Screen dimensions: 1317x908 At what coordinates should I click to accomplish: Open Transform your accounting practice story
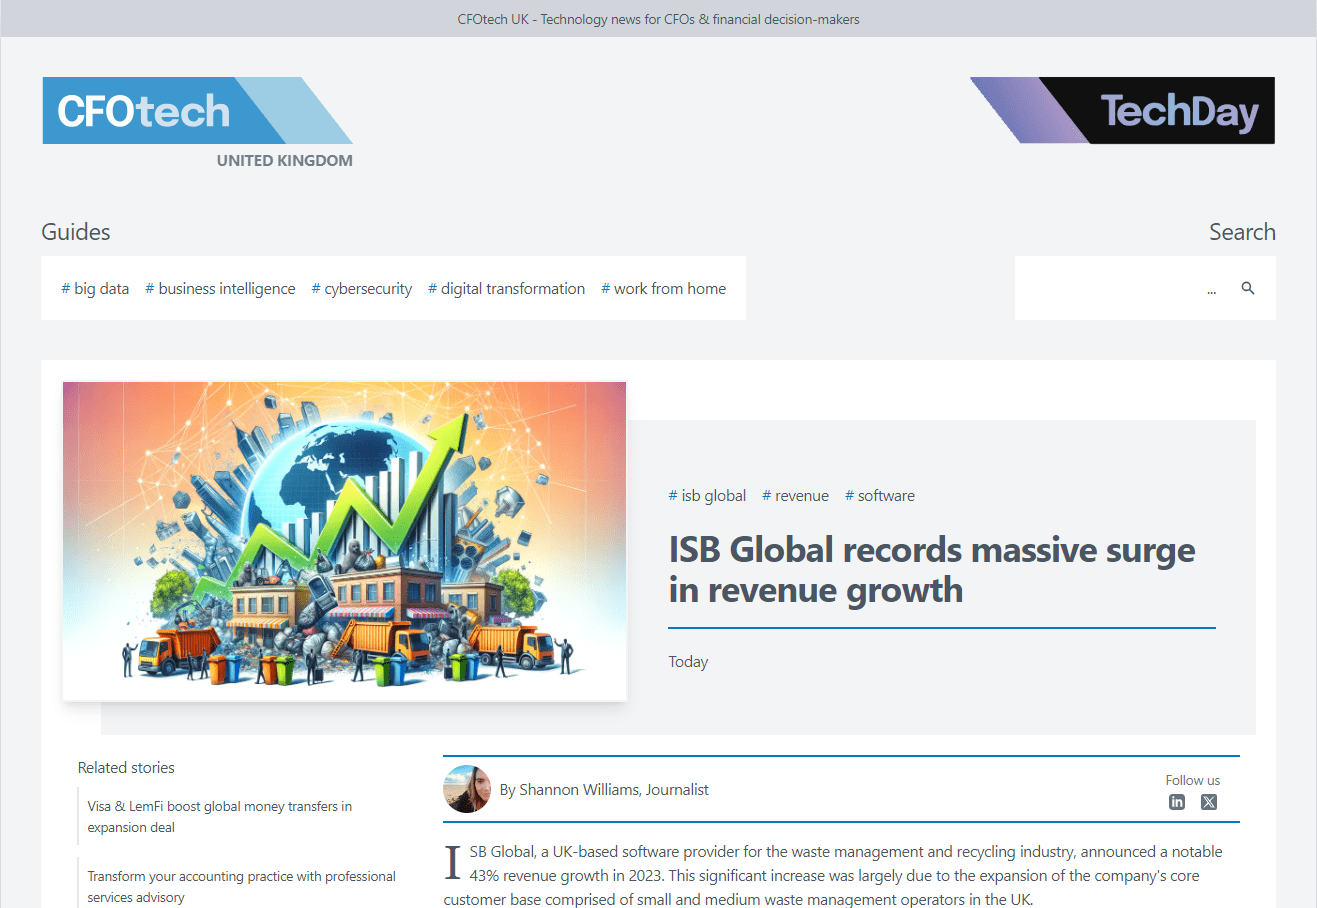click(x=241, y=886)
